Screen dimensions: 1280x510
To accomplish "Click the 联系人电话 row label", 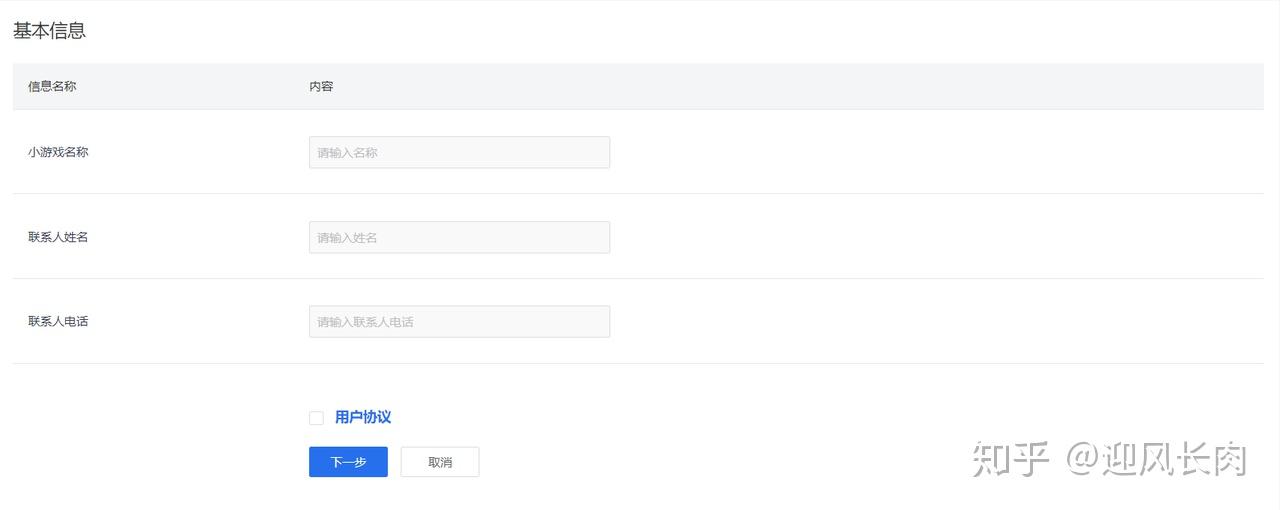I will pyautogui.click(x=58, y=321).
